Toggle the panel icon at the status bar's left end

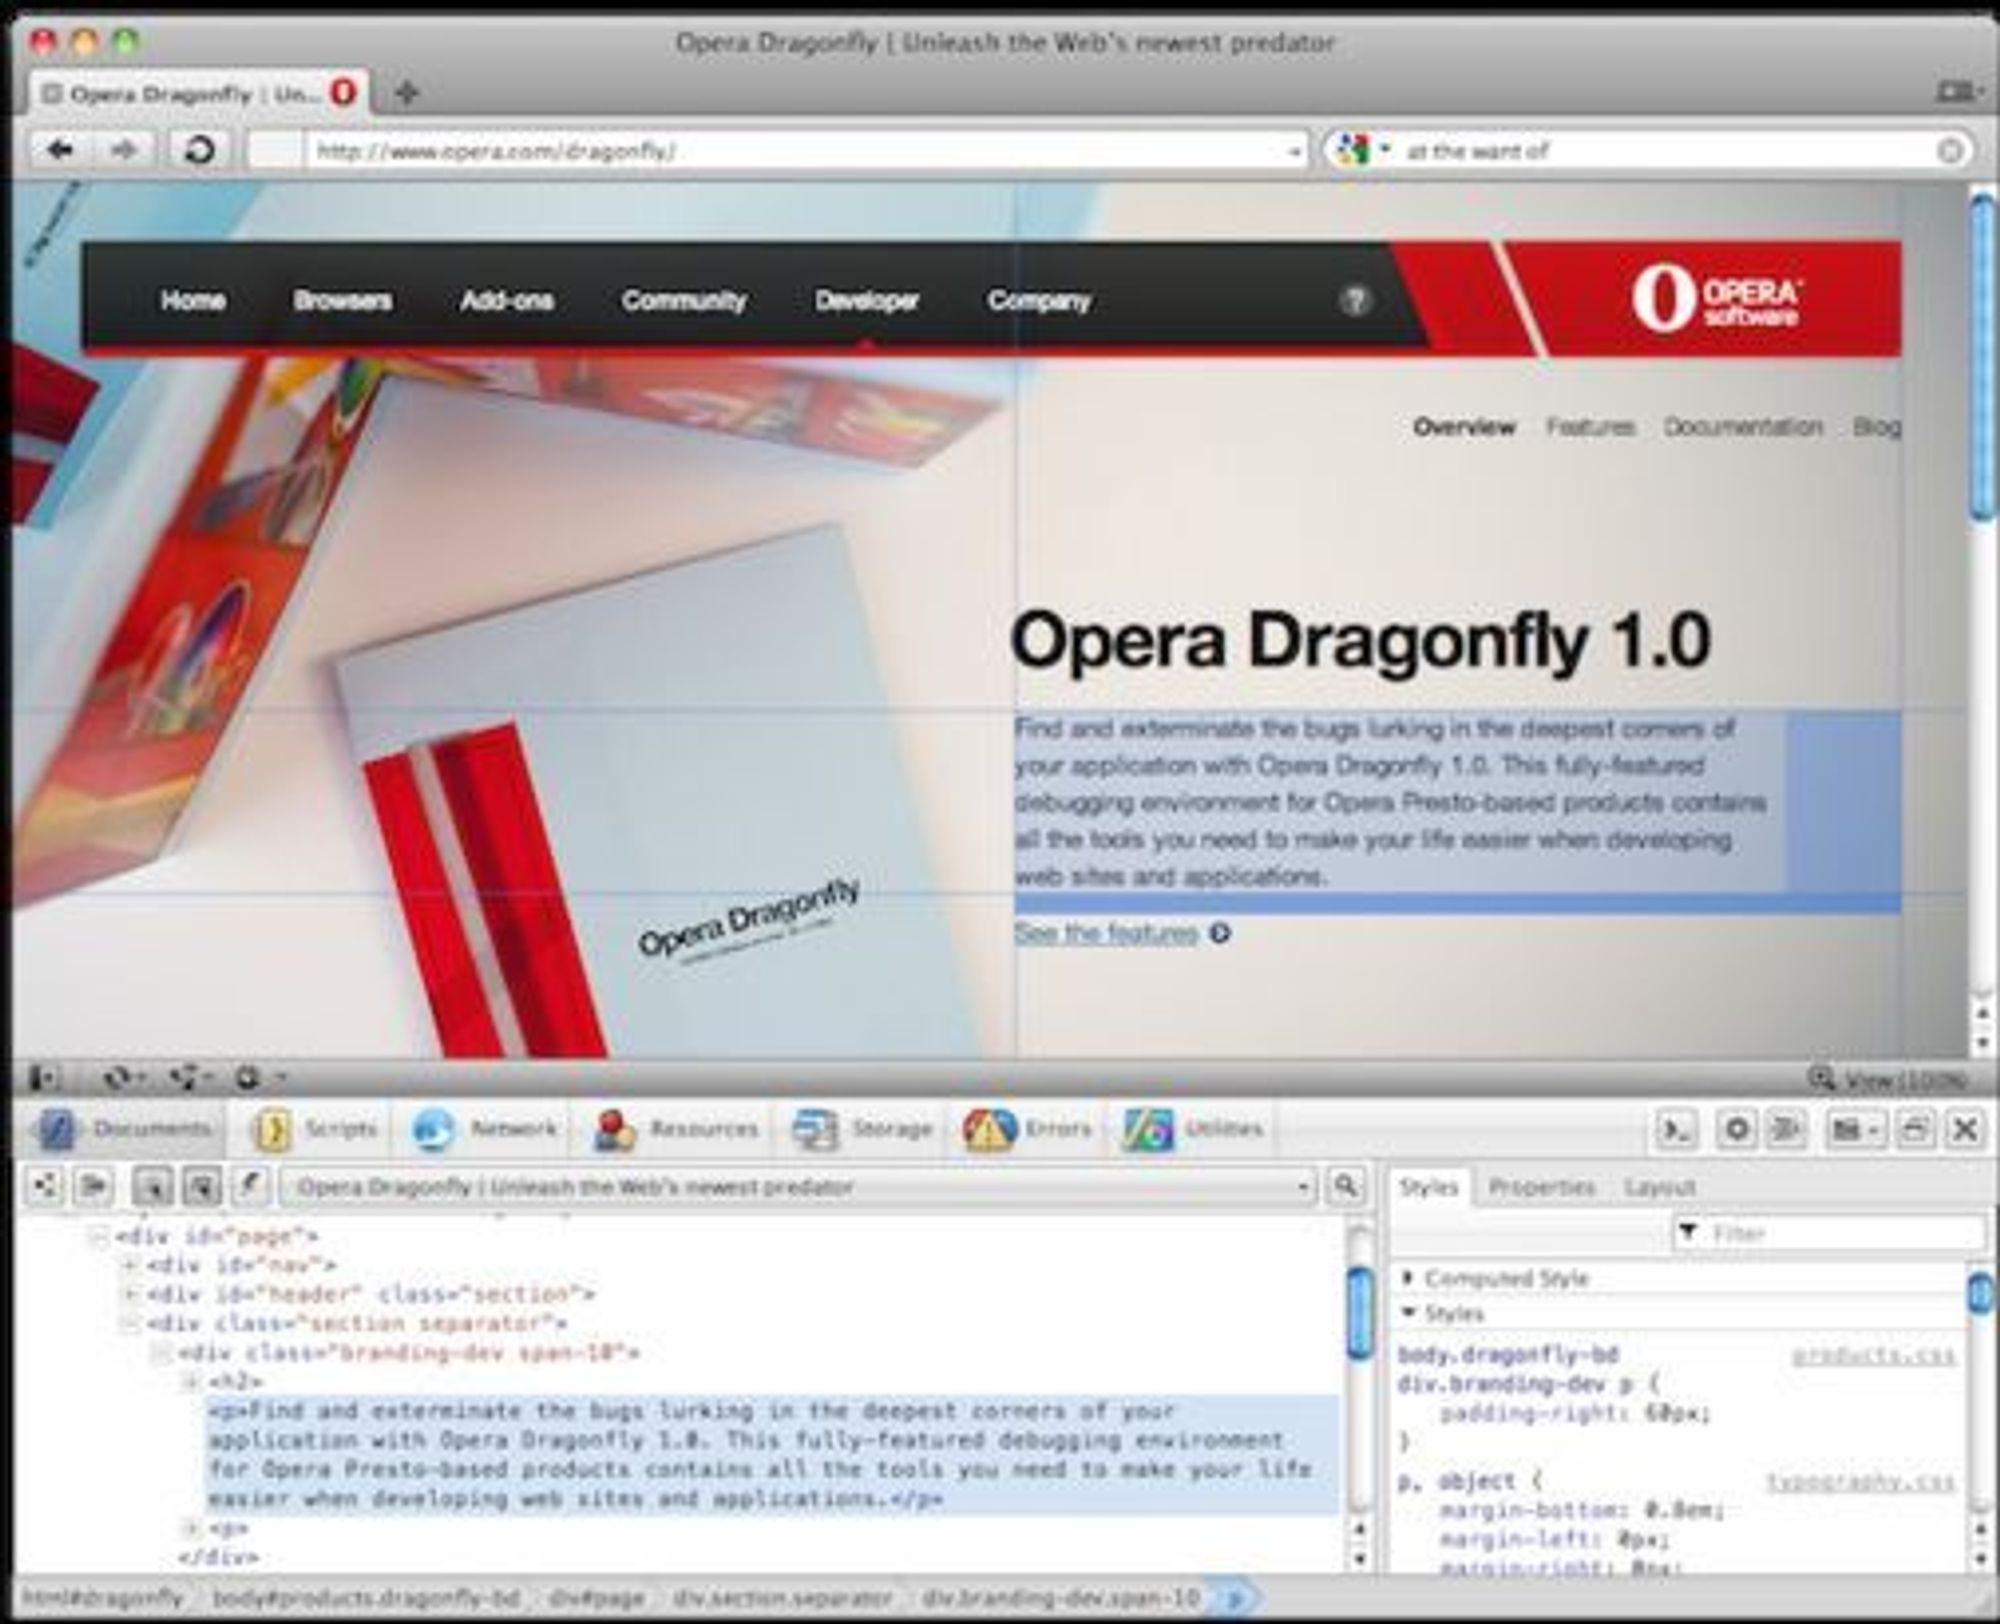pyautogui.click(x=44, y=1077)
